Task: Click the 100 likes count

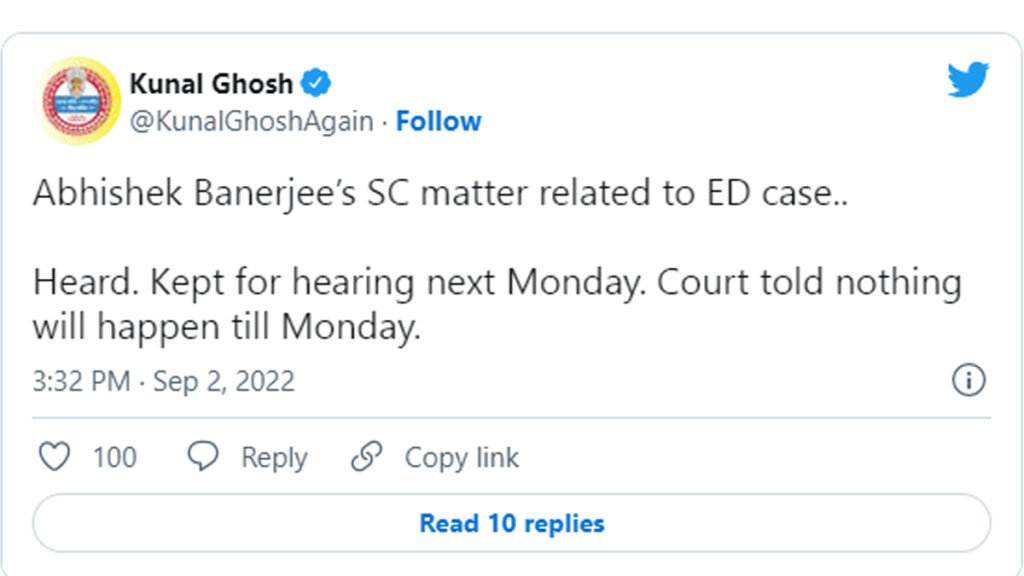Action: coord(114,458)
